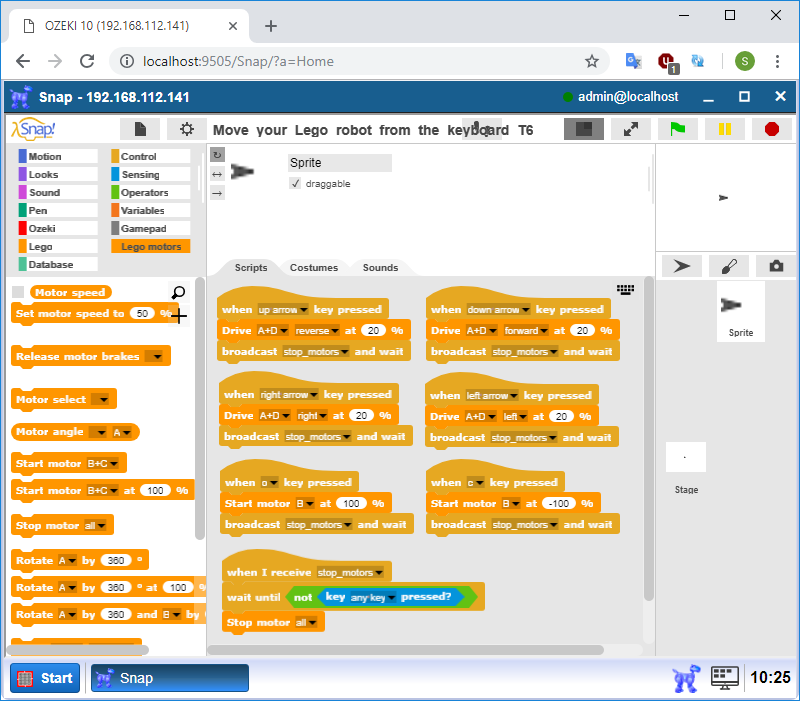This screenshot has height=701, width=800.
Task: Reload the page in Chrome
Action: point(87,61)
